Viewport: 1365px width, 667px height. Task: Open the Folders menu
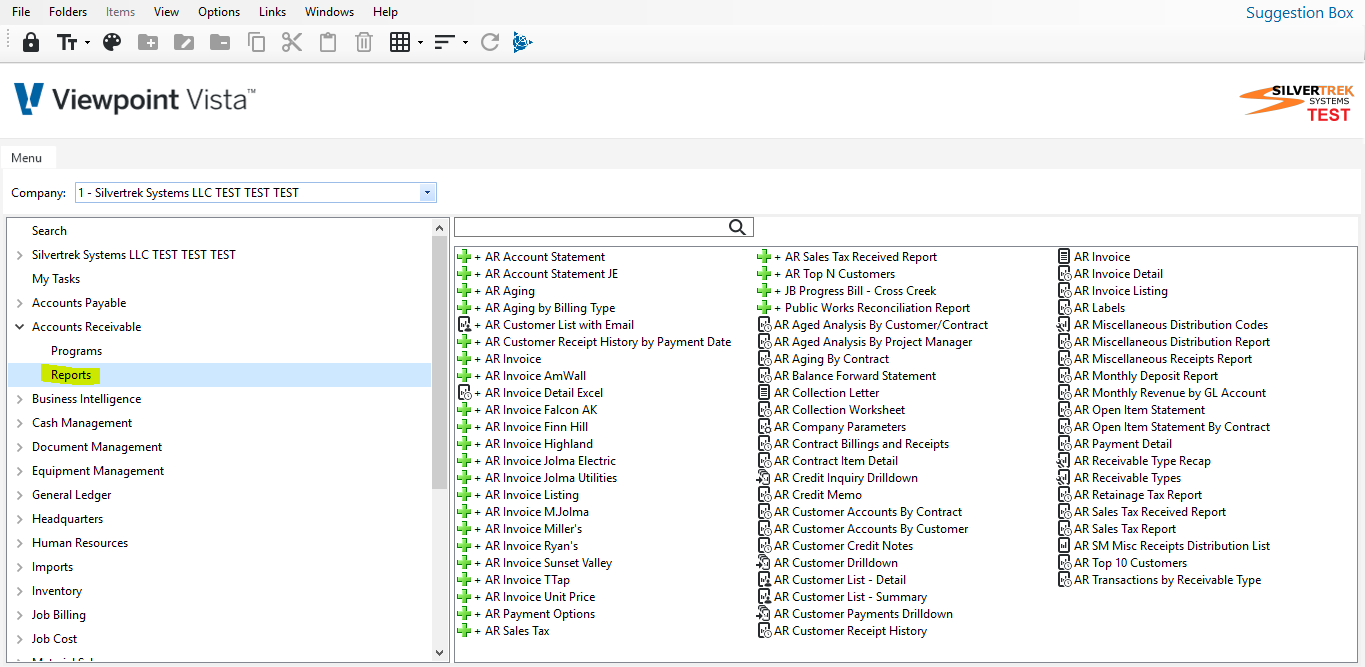(x=68, y=12)
